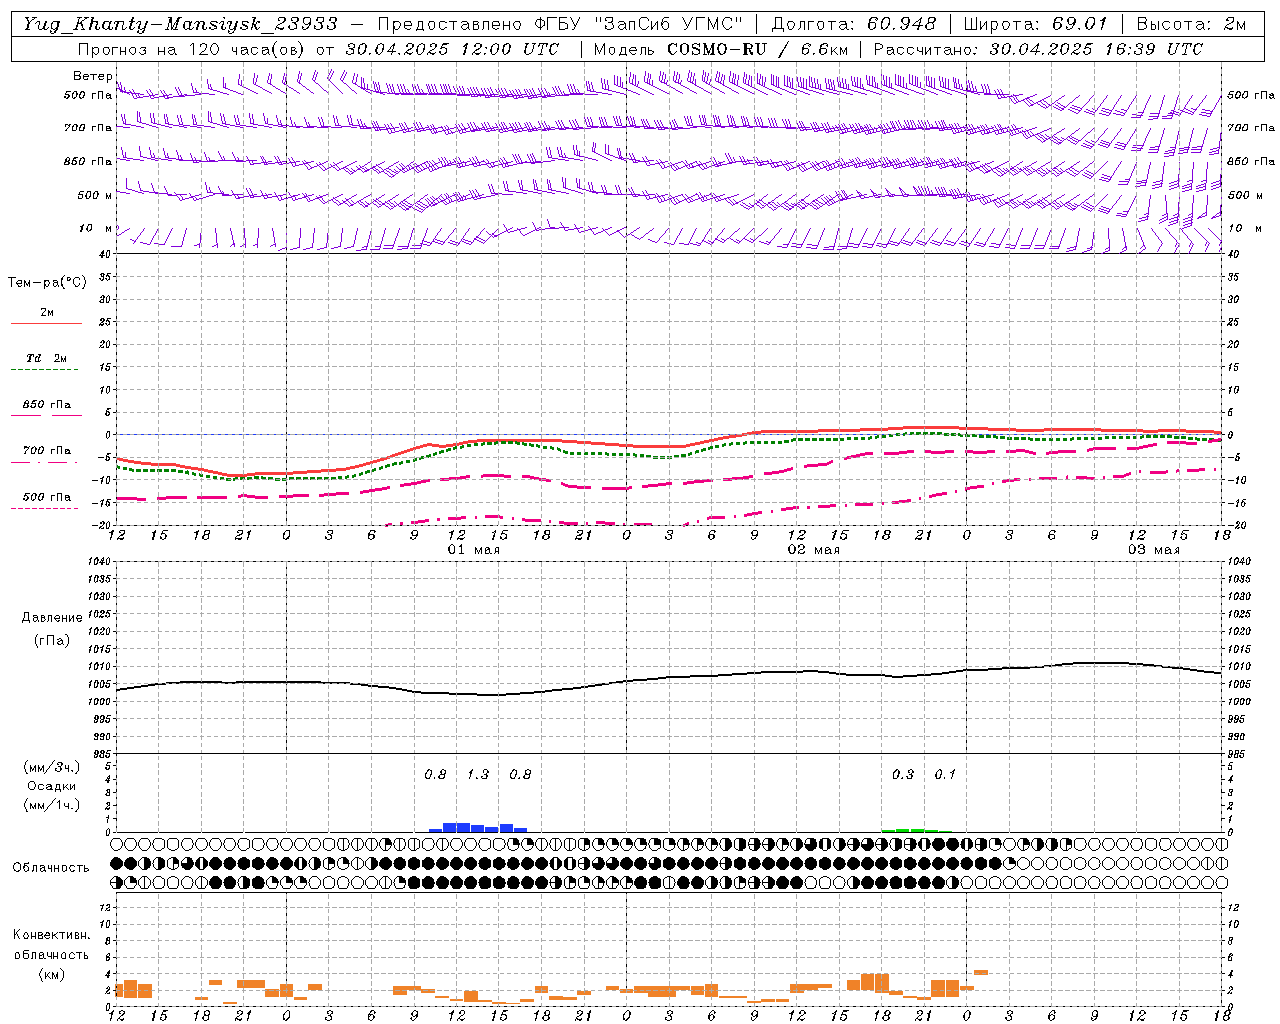This screenshot has height=1024, width=1280.
Task: Click the 'Широта: 69.01' header value
Action: [x=1036, y=24]
